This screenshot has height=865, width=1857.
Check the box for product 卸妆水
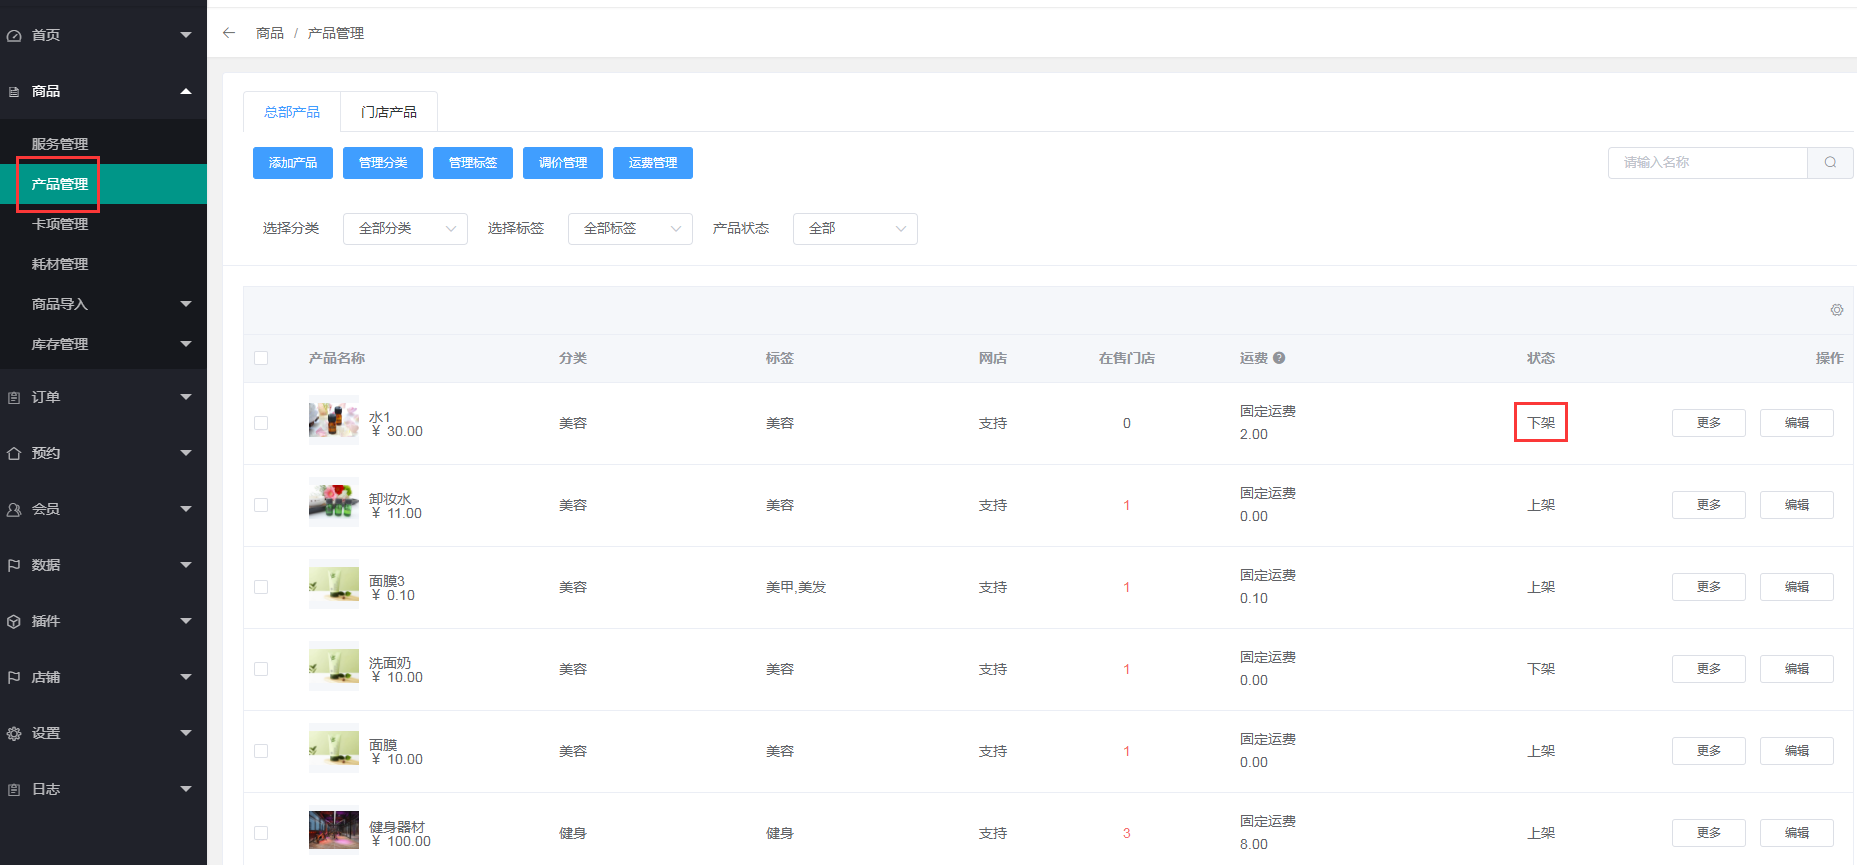pos(261,505)
